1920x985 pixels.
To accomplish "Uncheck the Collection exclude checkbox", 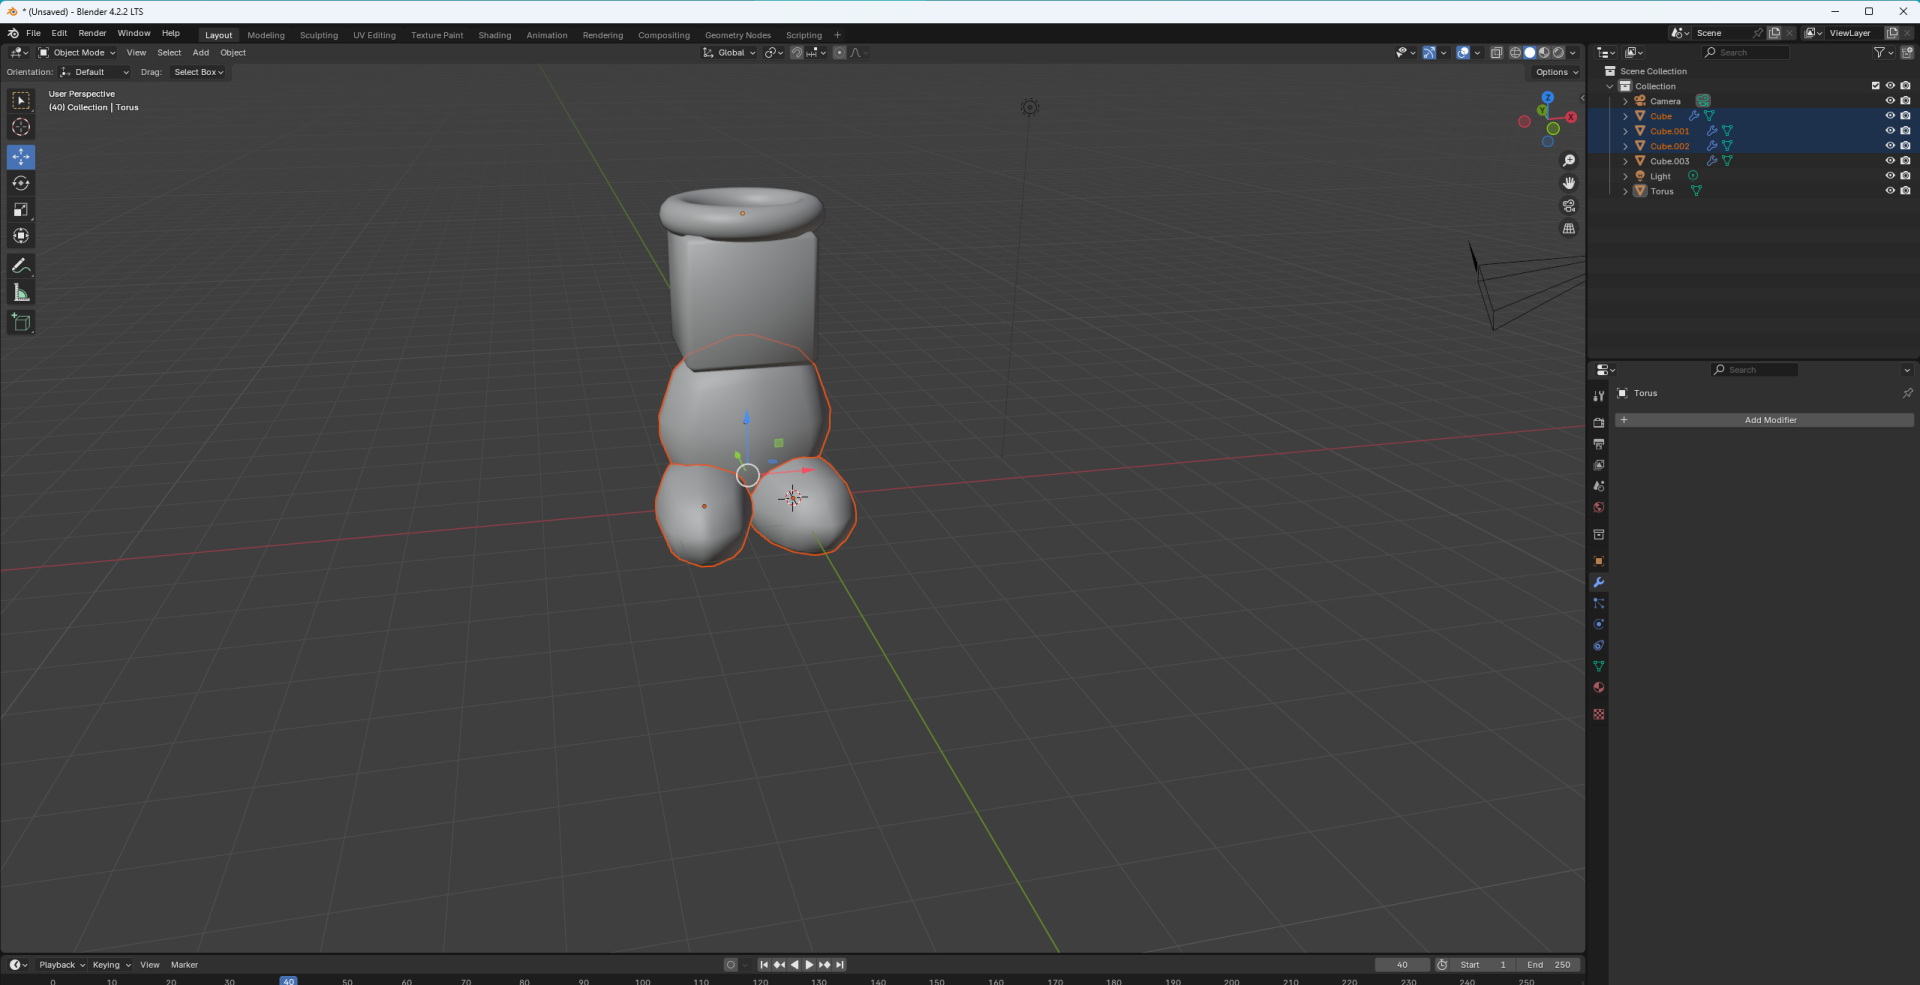I will (1875, 86).
